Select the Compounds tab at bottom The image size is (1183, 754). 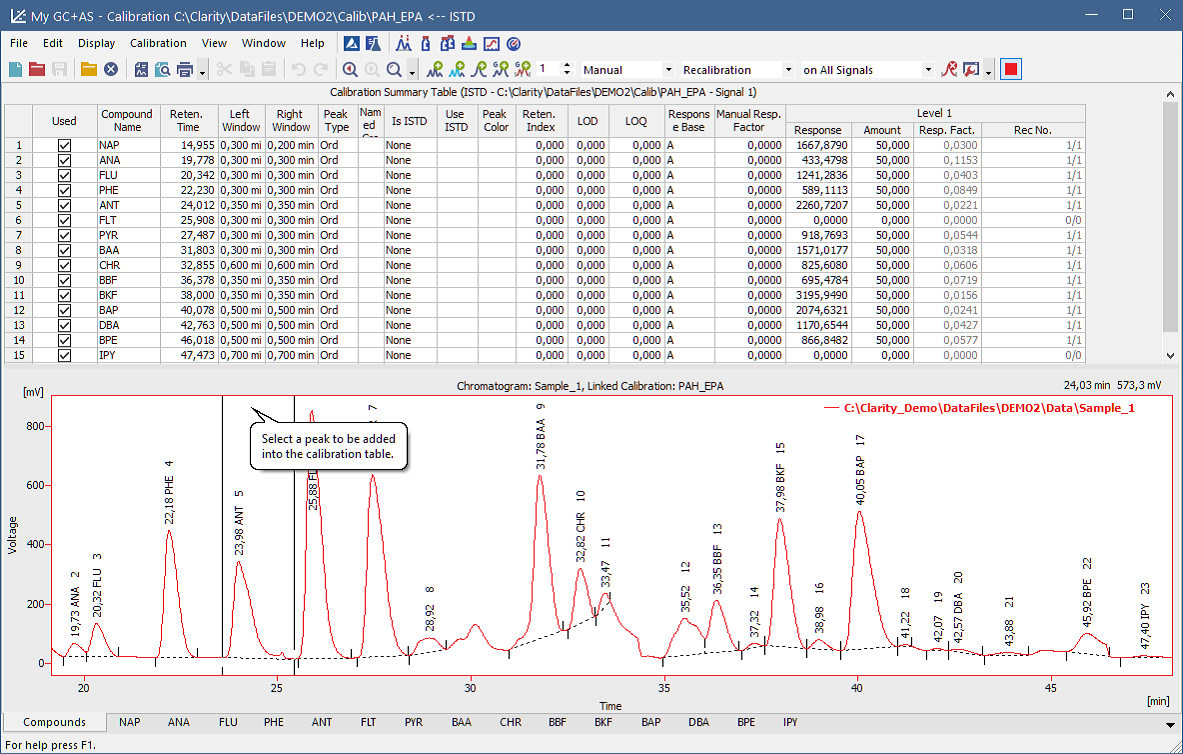[54, 721]
